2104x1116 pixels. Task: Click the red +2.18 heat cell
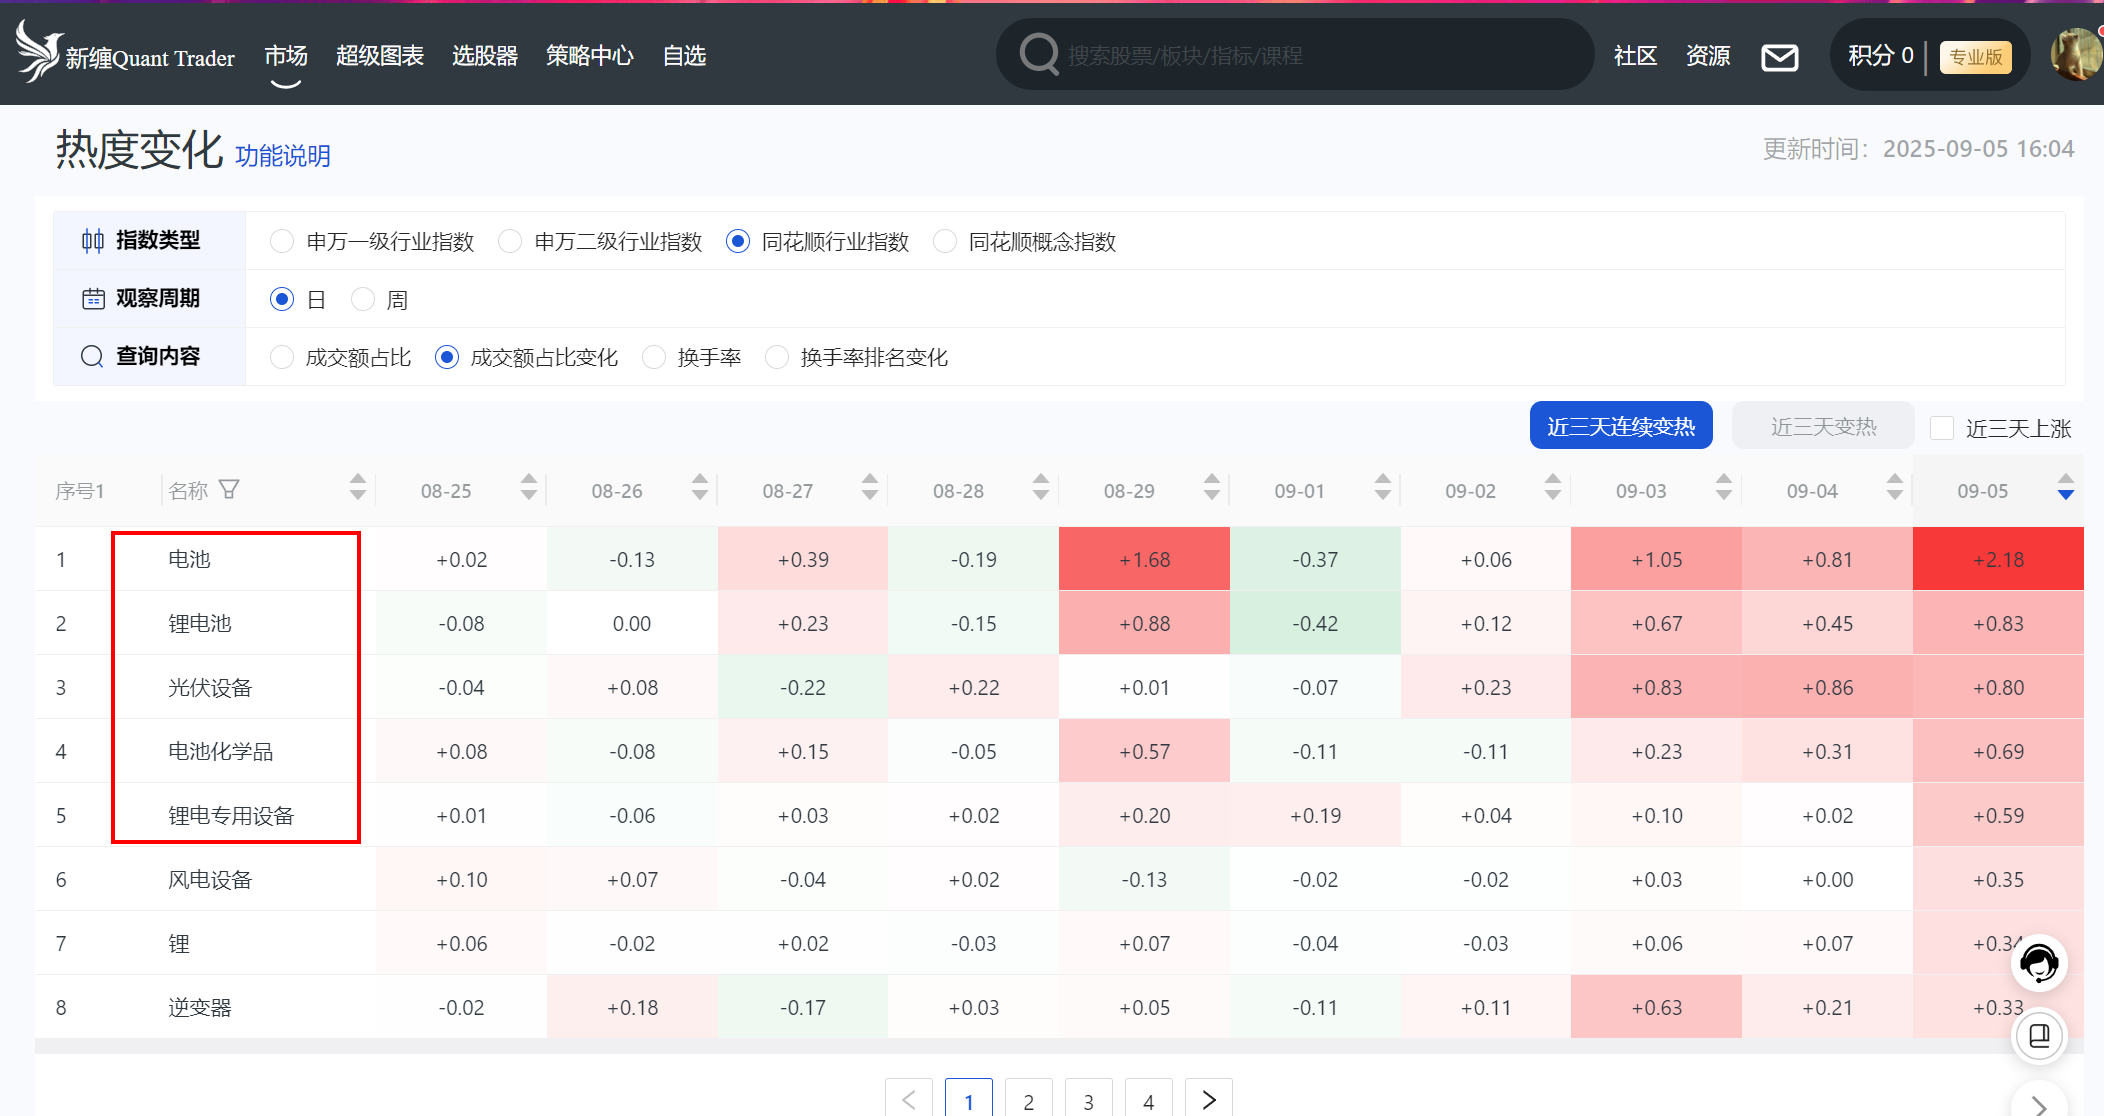(1997, 559)
